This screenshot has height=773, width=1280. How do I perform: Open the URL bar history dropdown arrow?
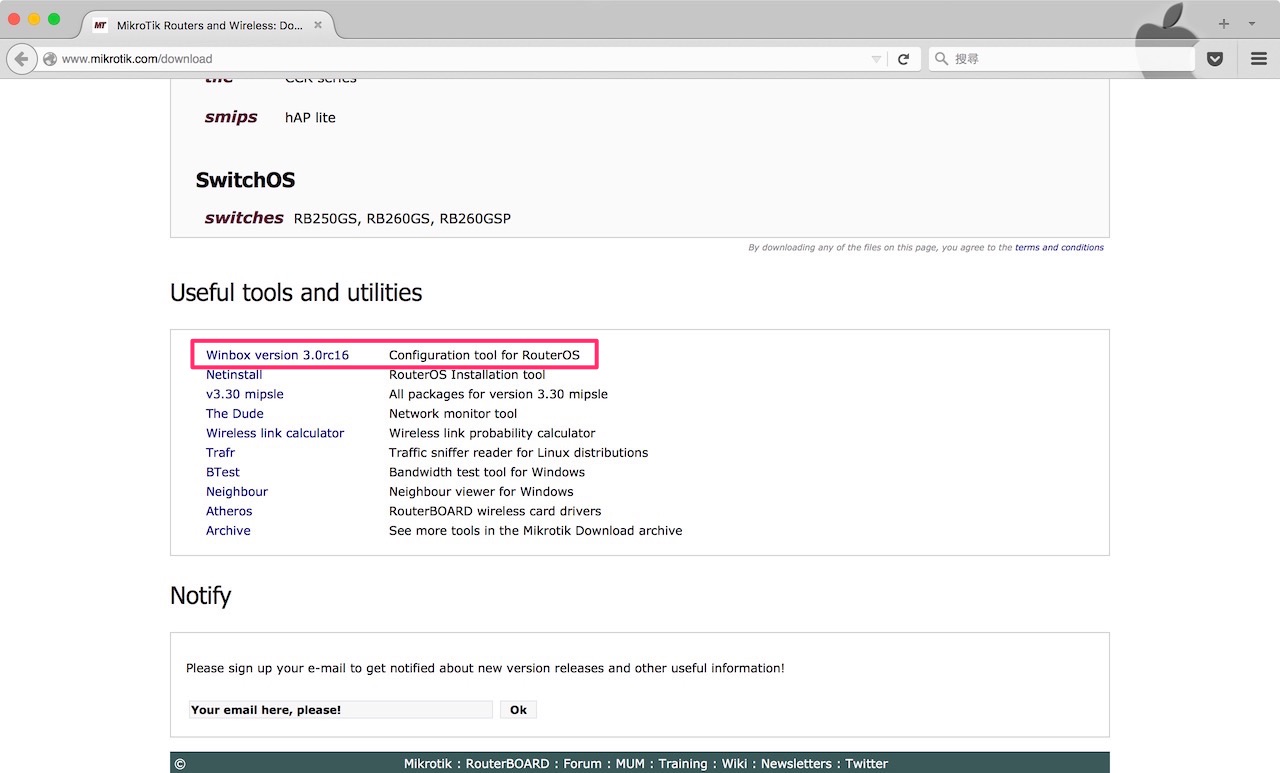point(876,59)
